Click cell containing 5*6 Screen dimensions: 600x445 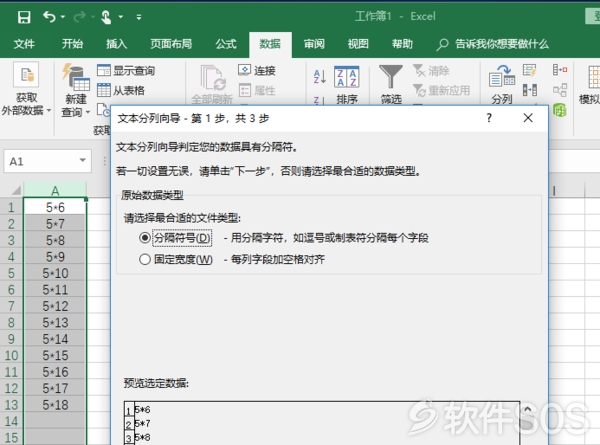click(55, 207)
